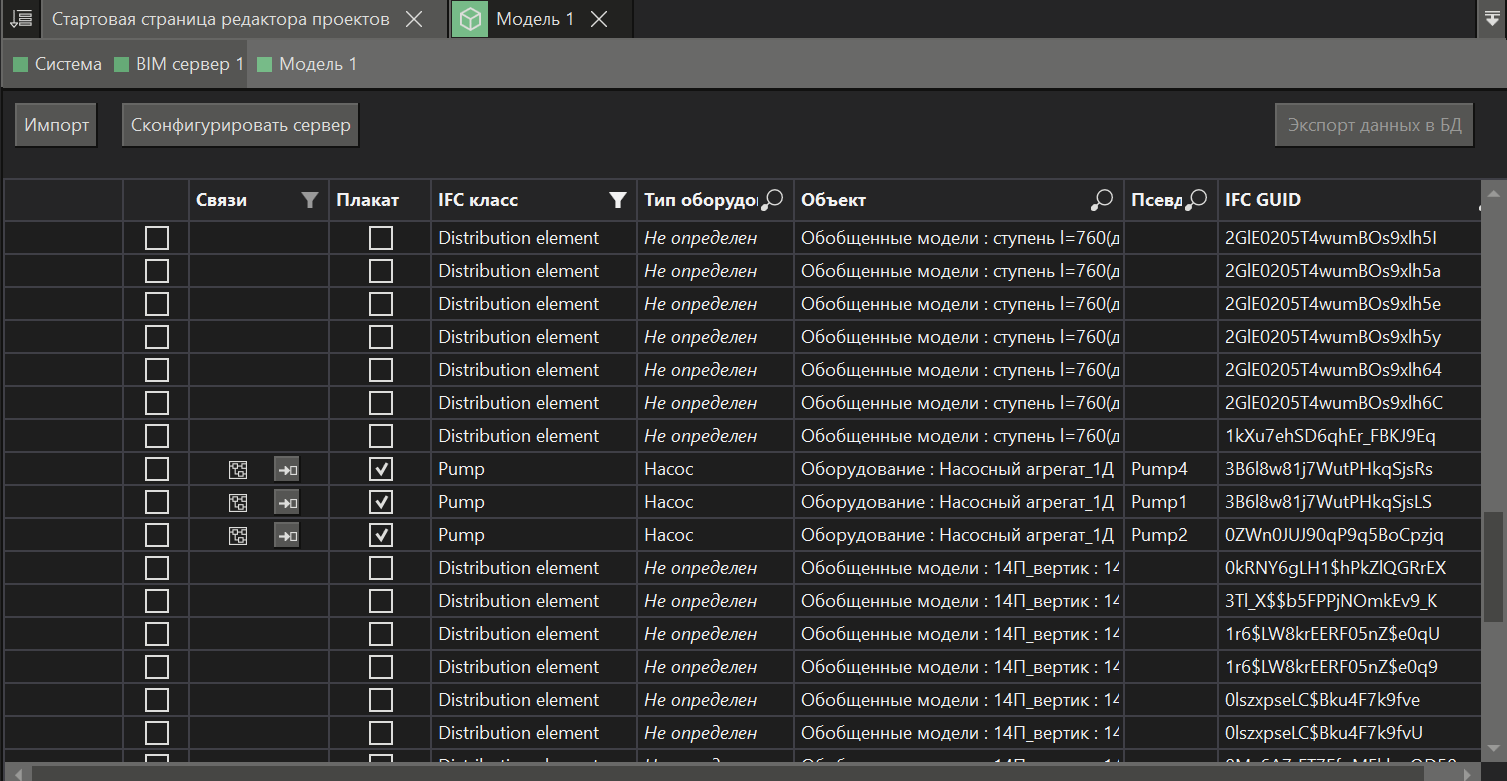Open the filter on the Связи column
1507x781 pixels.
(310, 200)
